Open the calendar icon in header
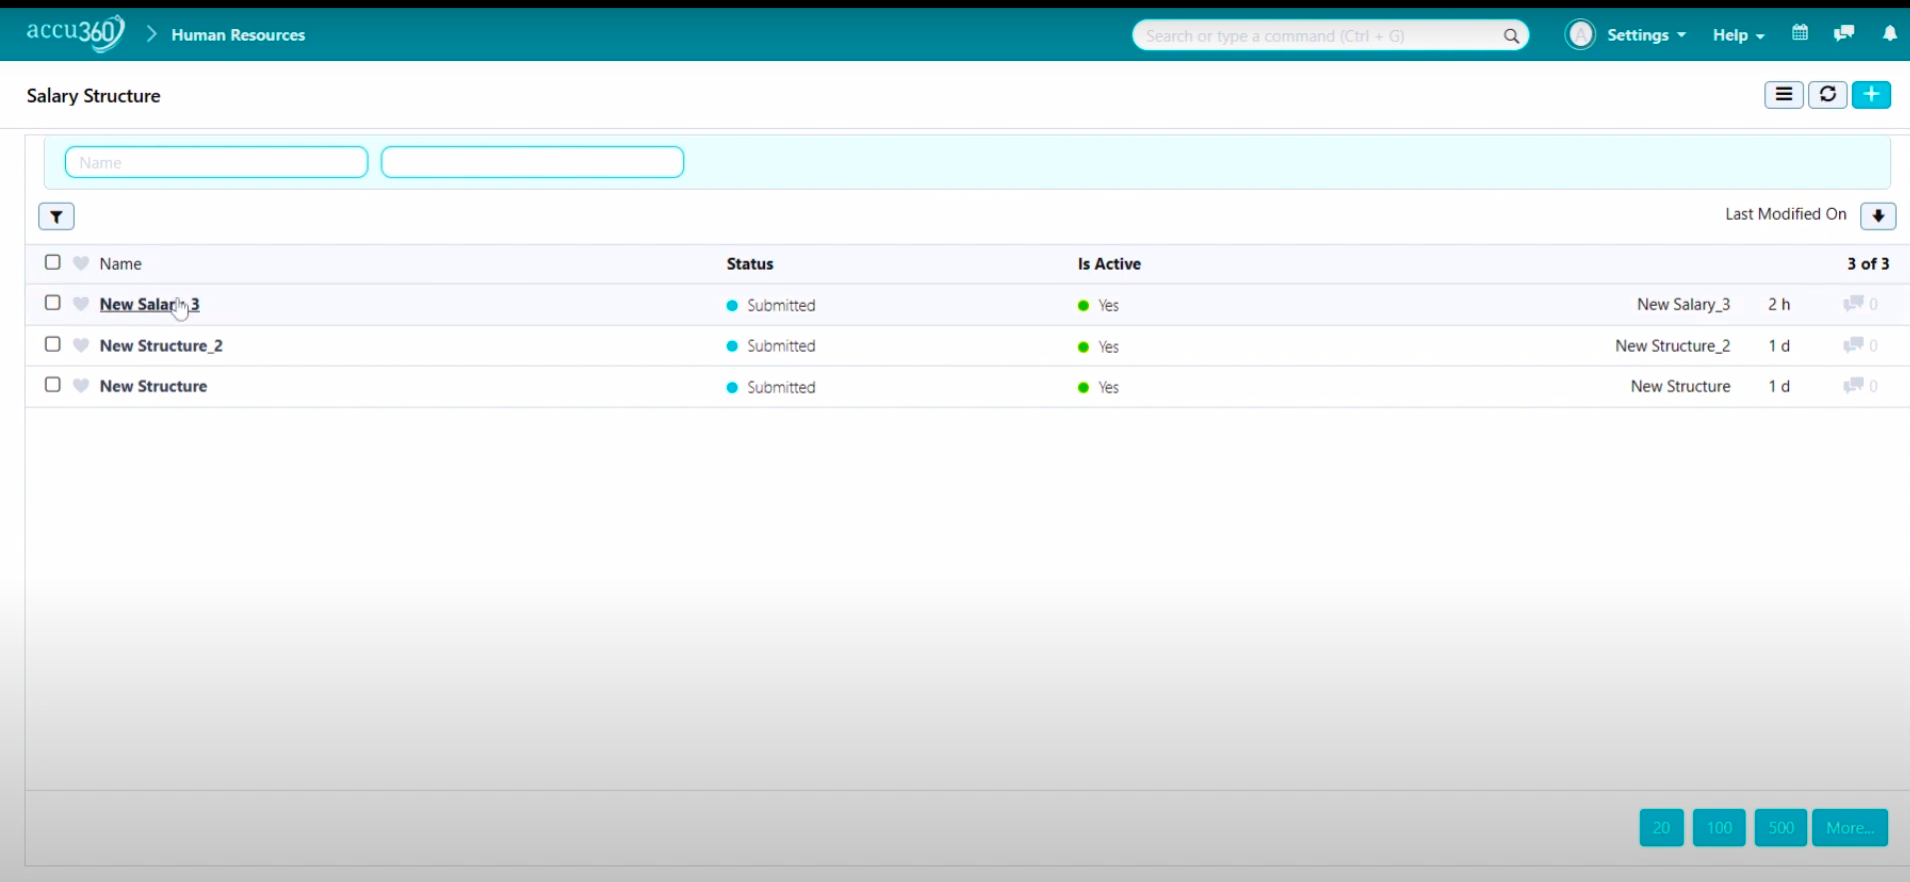Screen dimensions: 1910x882 (x=1800, y=33)
